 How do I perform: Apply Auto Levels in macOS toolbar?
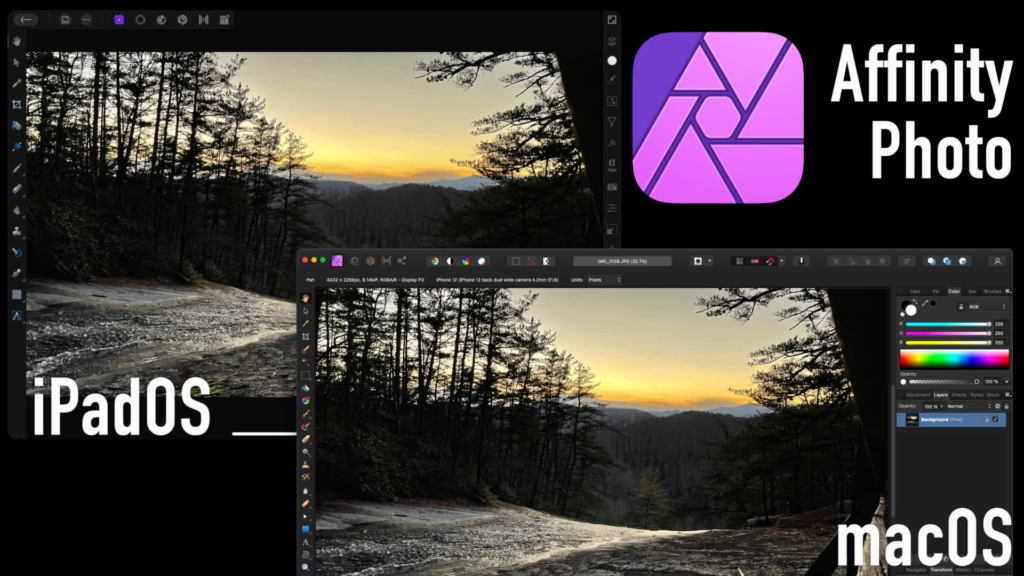(434, 261)
